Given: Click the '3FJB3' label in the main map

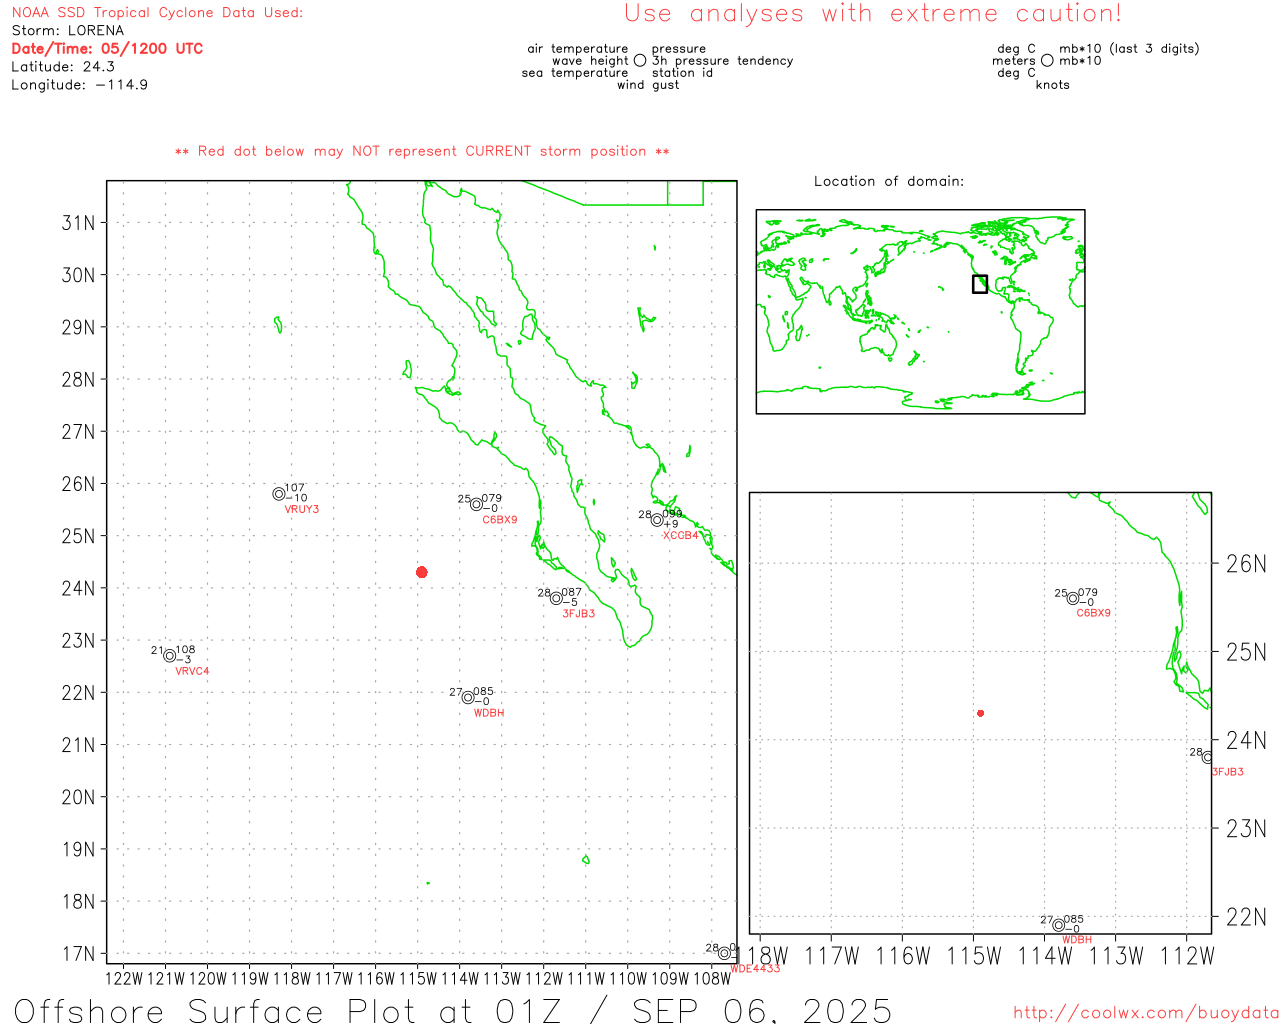Looking at the screenshot, I should coord(578,613).
